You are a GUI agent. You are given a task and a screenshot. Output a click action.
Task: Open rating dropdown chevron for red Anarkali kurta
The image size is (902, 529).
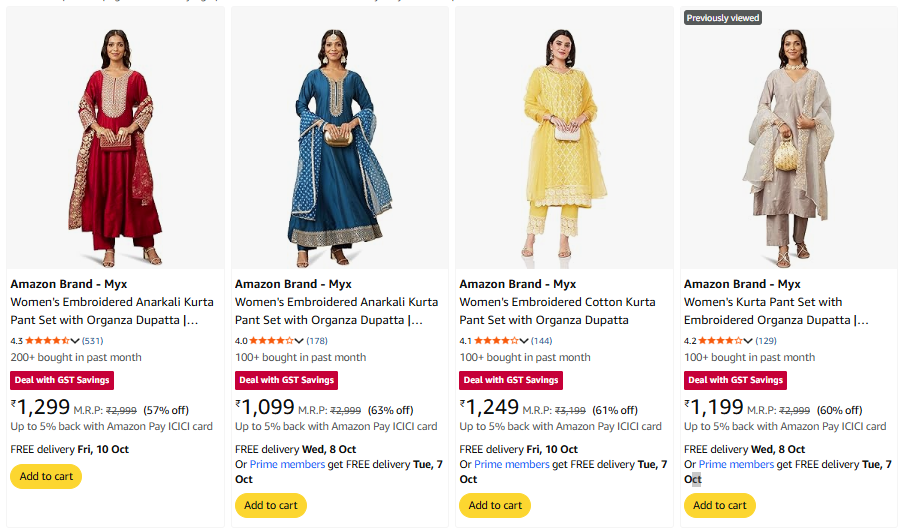point(76,341)
